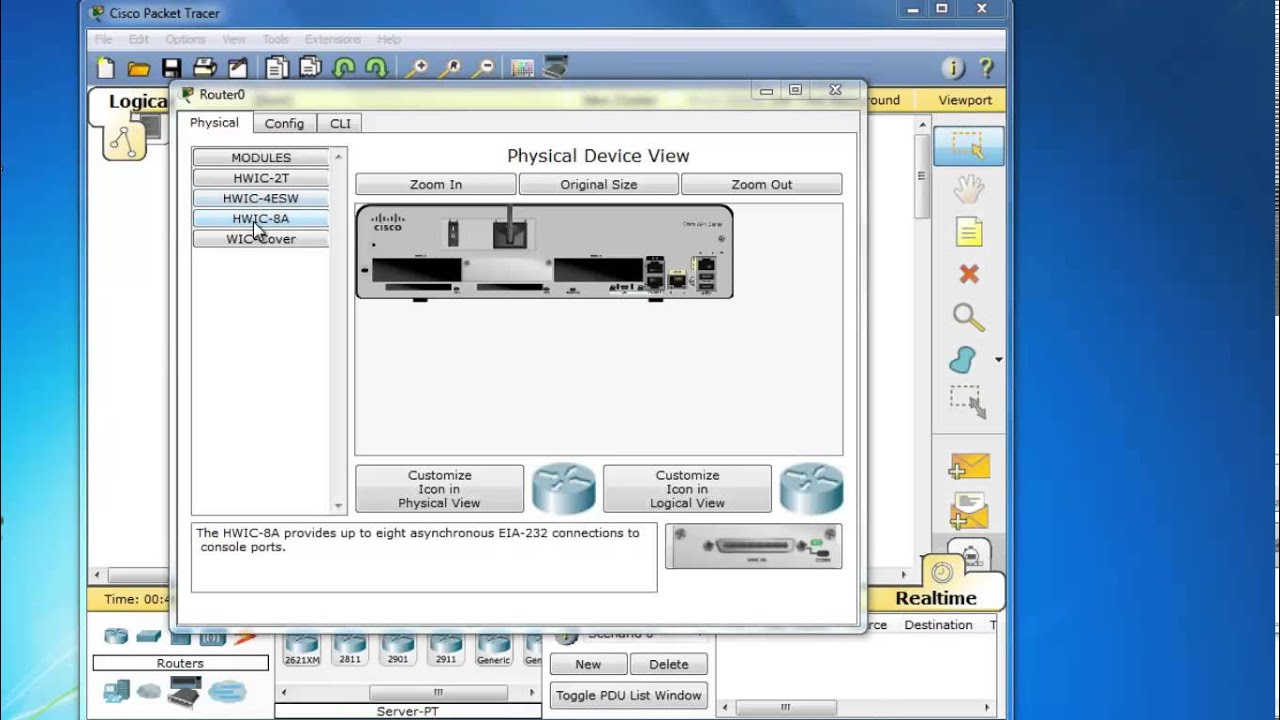Select the HWIC-4ESW module
Viewport: 1280px width, 720px height.
[x=261, y=198]
